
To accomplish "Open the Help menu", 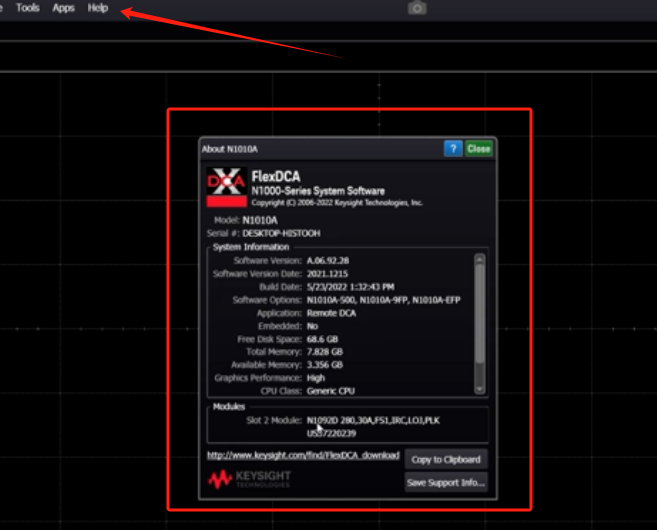I will 97,7.
